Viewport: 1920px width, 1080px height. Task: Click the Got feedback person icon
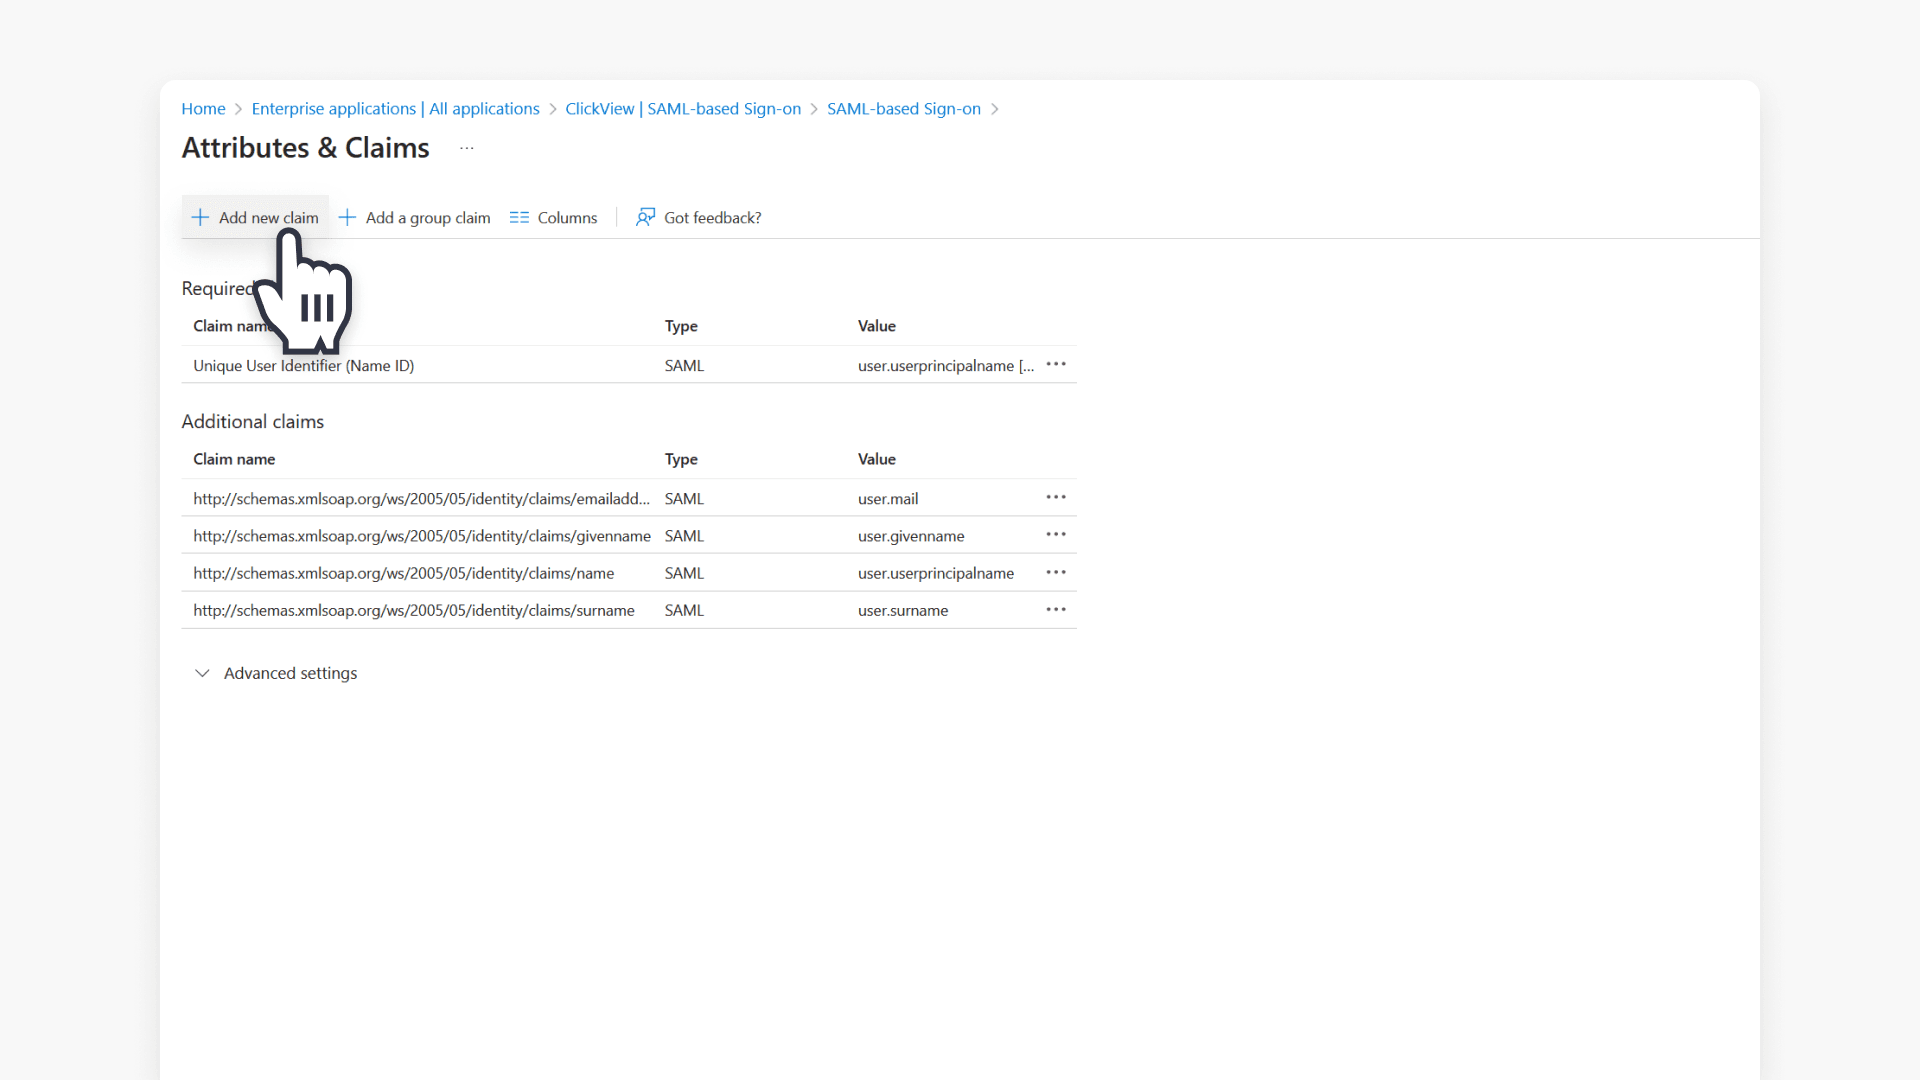[x=645, y=217]
